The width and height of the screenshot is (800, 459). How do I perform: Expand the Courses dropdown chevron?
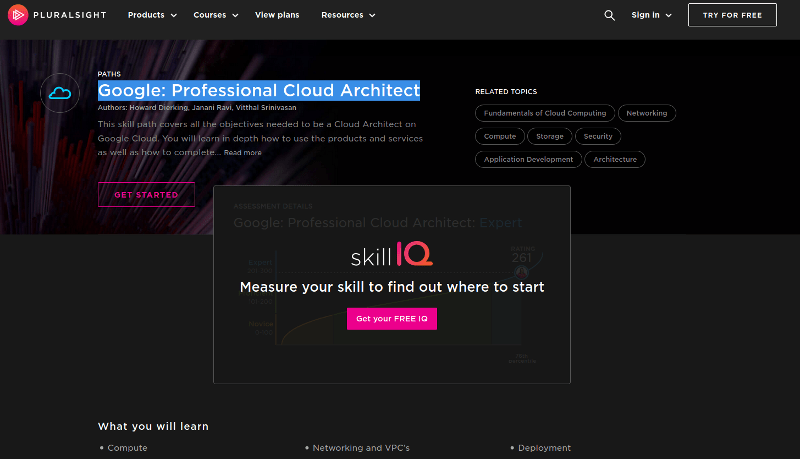(235, 15)
